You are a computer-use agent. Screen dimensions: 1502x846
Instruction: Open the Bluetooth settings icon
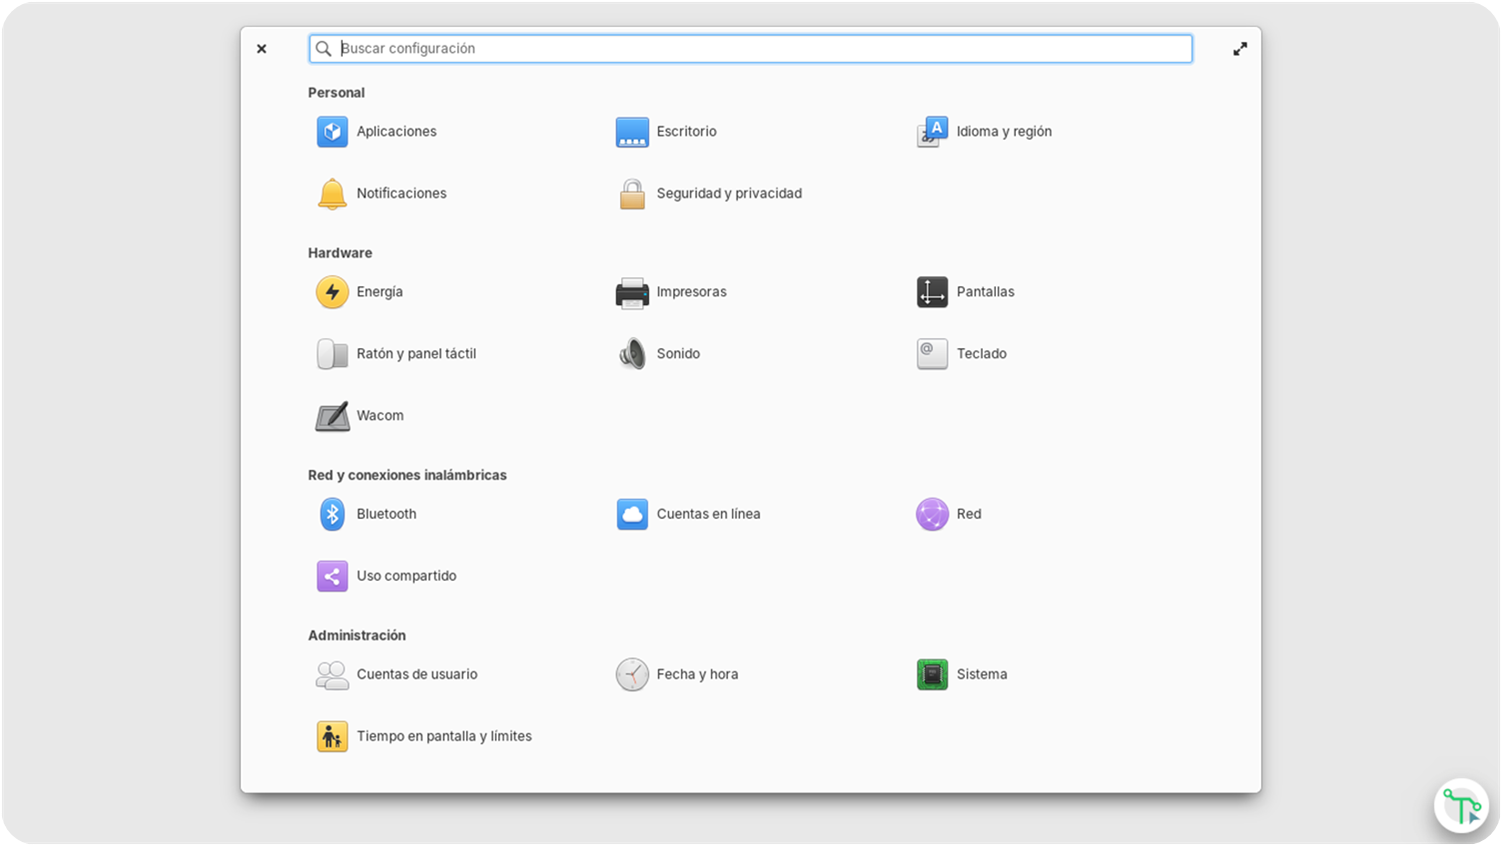click(x=332, y=514)
